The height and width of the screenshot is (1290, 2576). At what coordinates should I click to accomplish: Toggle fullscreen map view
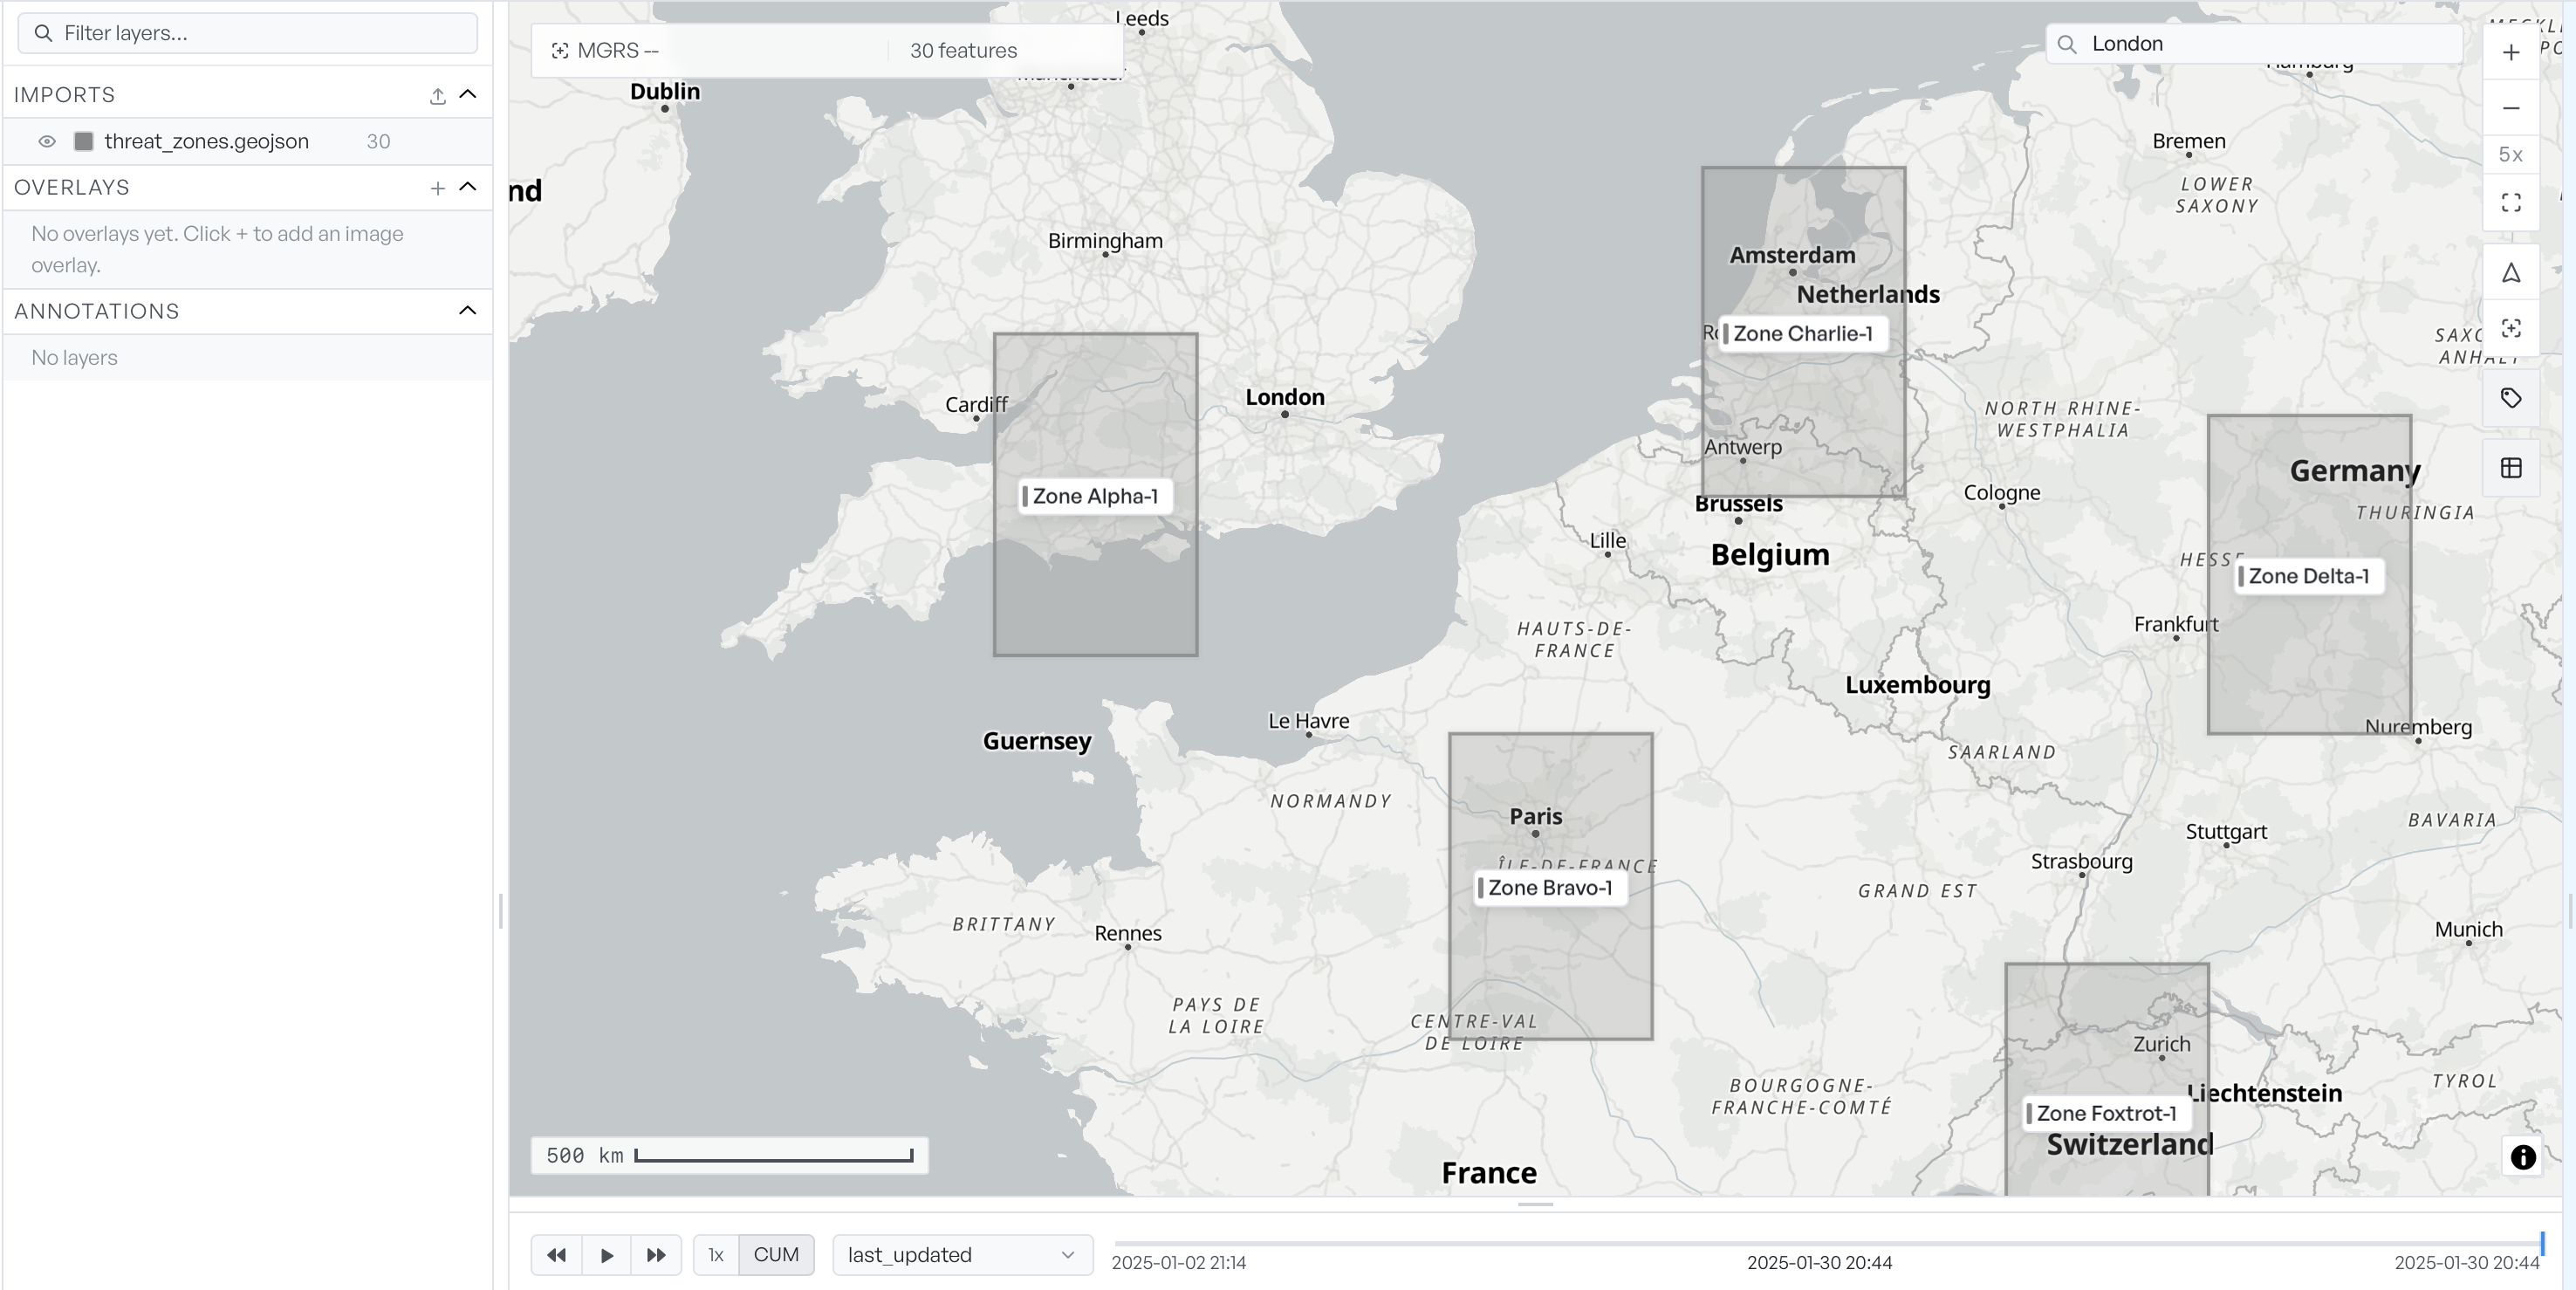click(2511, 203)
